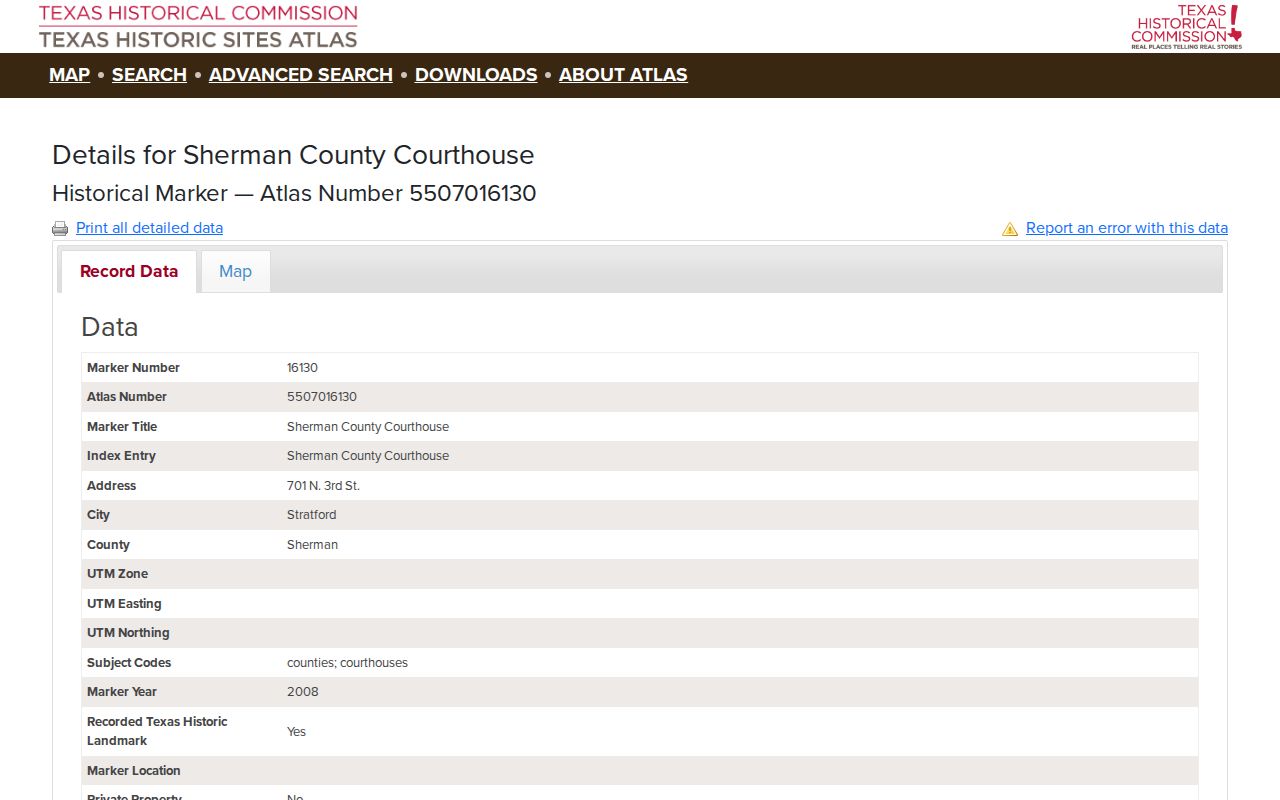Click the Historical Marker Atlas Number subheading

coord(294,193)
